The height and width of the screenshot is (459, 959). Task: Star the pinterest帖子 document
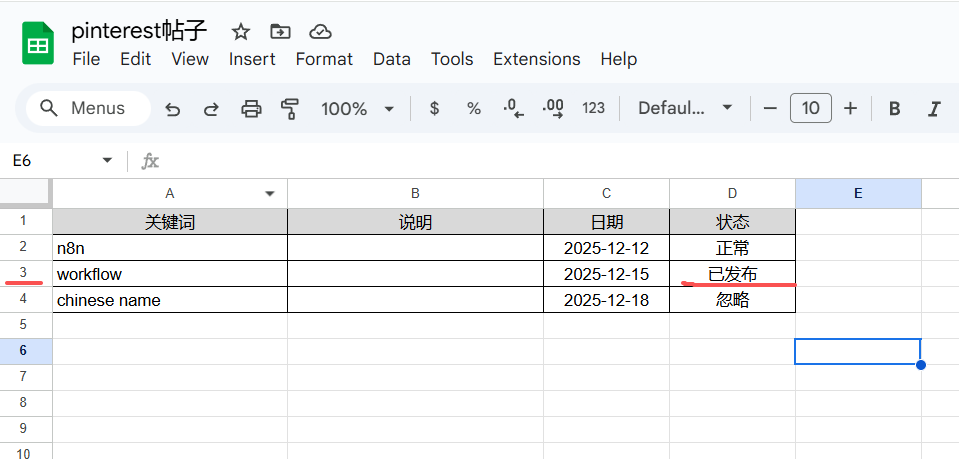pyautogui.click(x=241, y=31)
